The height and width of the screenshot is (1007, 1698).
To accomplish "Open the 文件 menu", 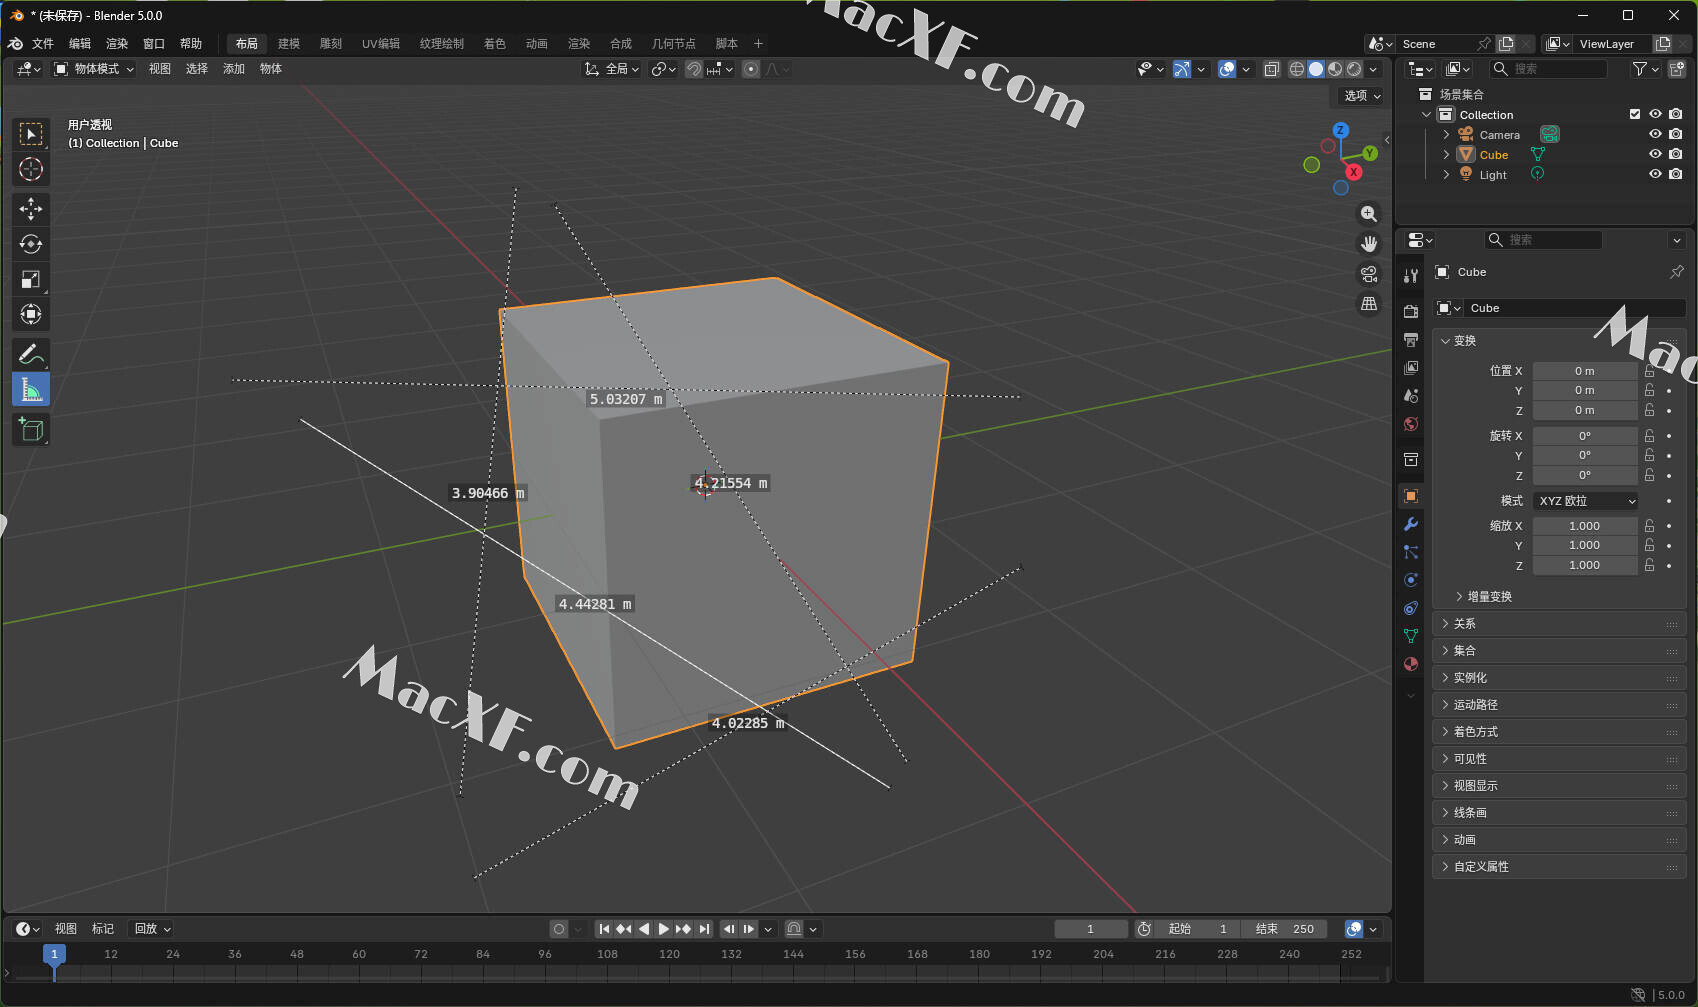I will pos(43,44).
